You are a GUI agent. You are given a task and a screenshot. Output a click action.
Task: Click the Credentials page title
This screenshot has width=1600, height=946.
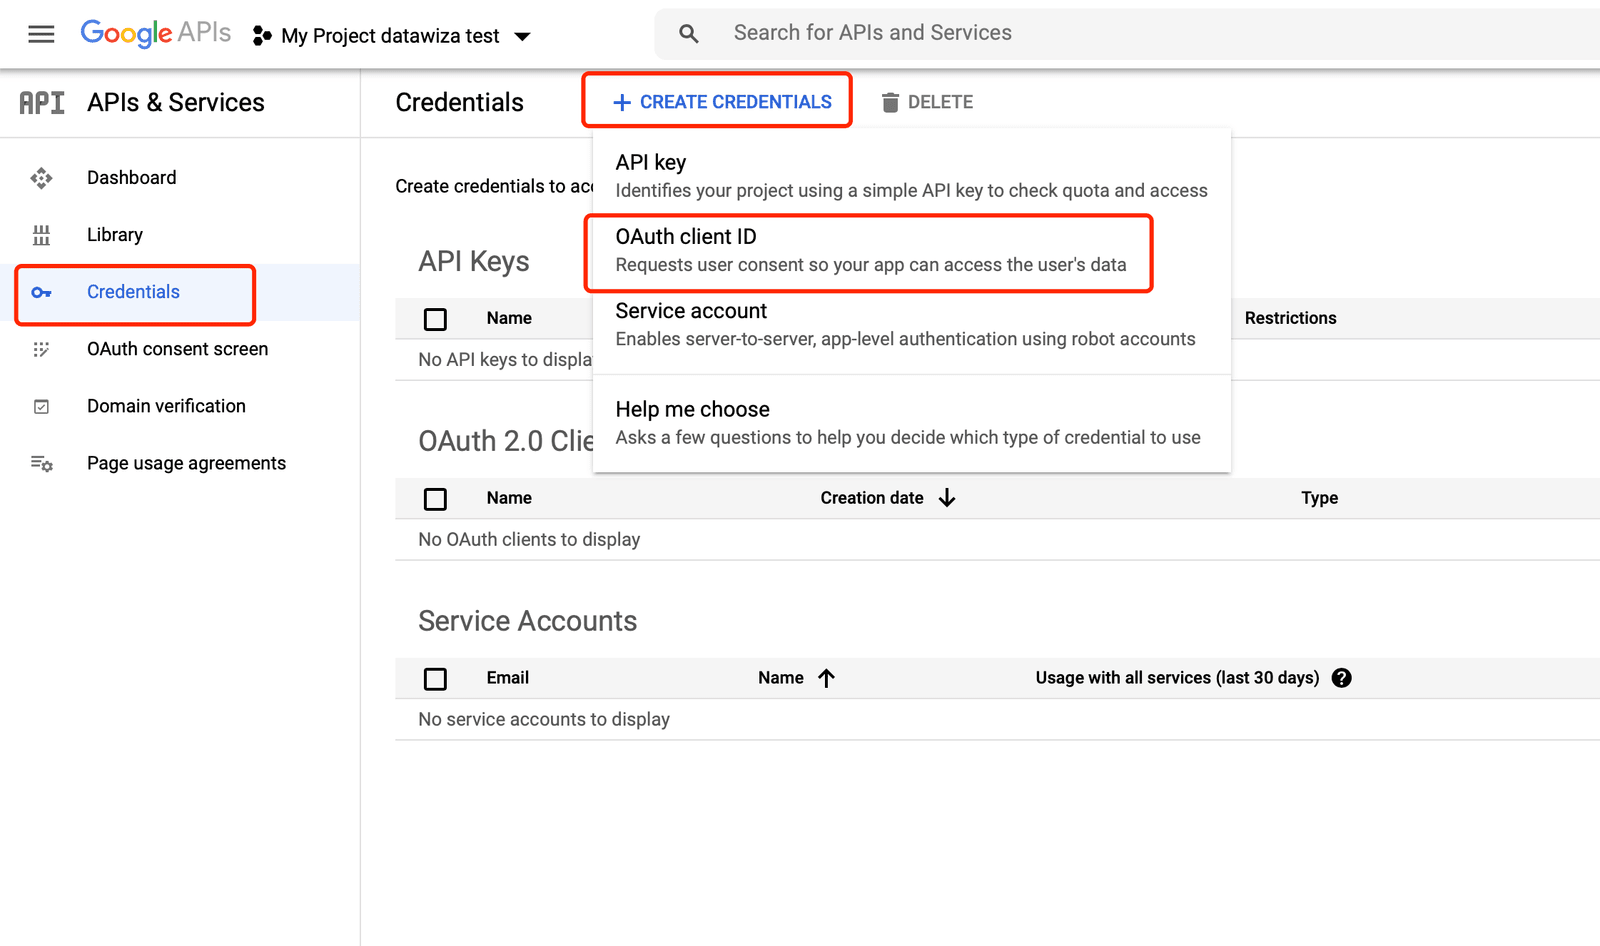(x=459, y=102)
